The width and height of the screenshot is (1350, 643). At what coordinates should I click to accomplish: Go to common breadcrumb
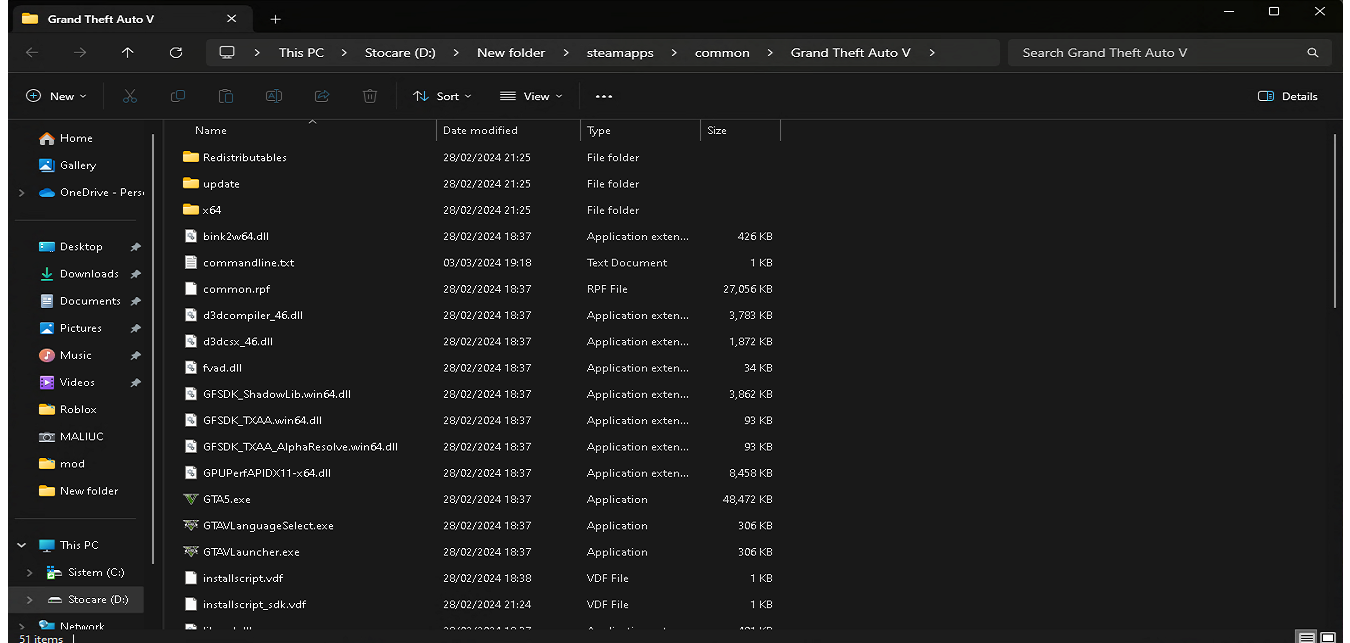tap(722, 53)
